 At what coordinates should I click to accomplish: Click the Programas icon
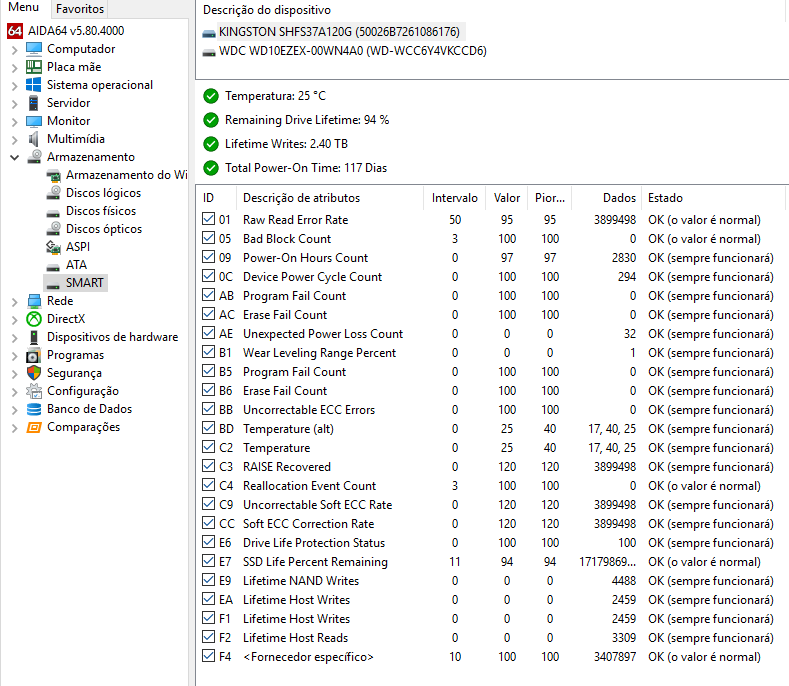[34, 355]
